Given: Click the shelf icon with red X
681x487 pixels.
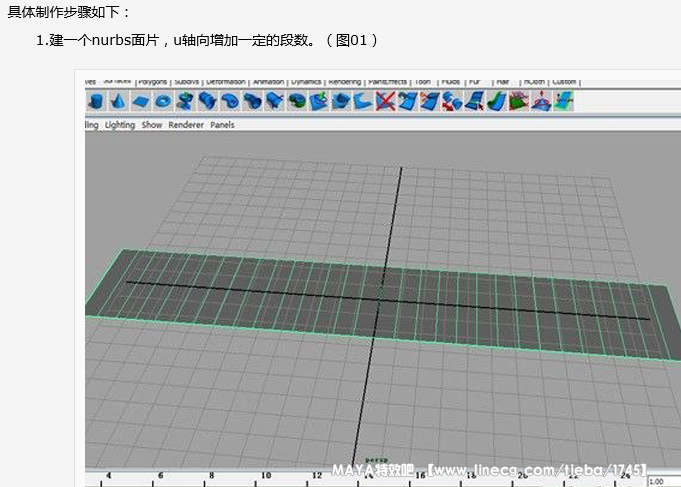Looking at the screenshot, I should click(385, 101).
